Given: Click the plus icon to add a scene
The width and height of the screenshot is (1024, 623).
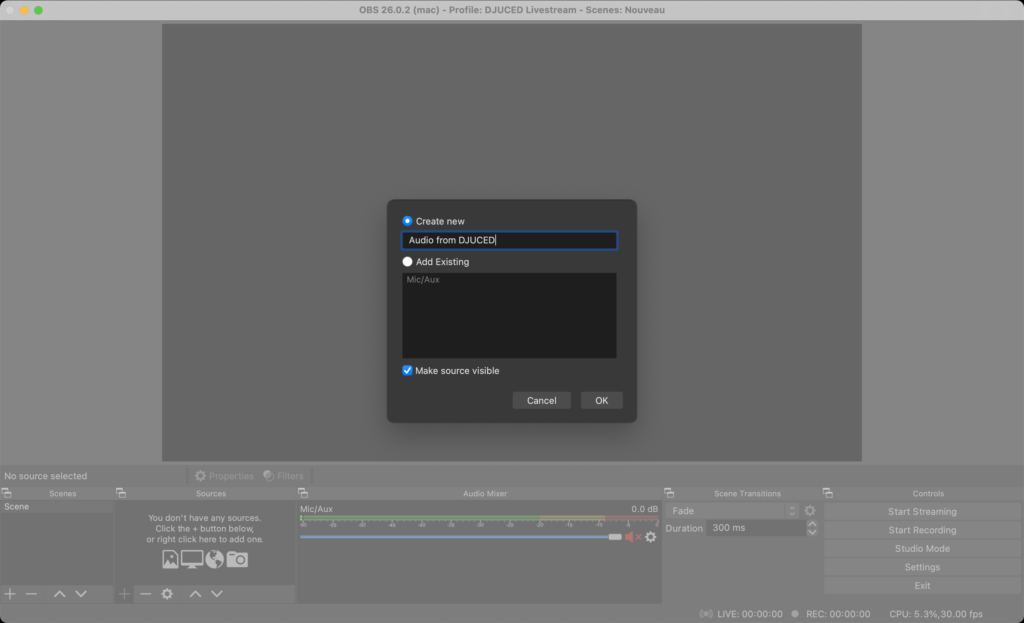Looking at the screenshot, I should [x=10, y=594].
